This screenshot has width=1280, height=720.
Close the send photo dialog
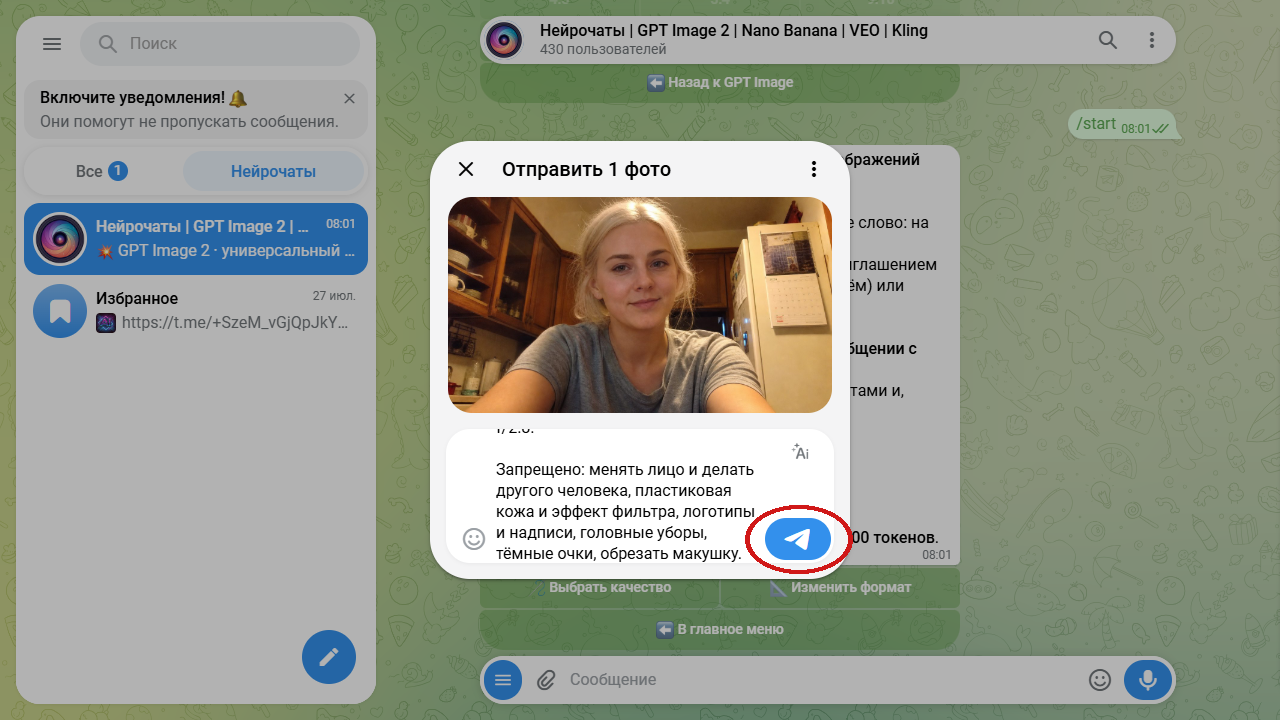click(466, 169)
